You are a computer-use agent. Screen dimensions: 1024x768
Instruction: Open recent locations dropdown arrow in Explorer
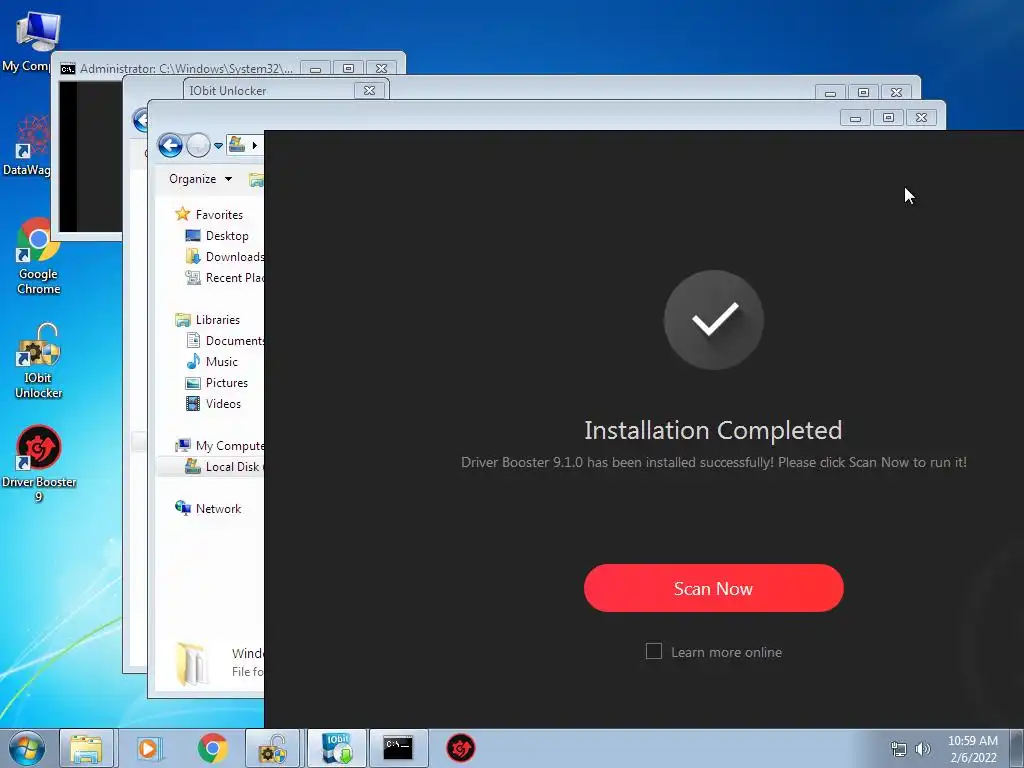pos(218,146)
